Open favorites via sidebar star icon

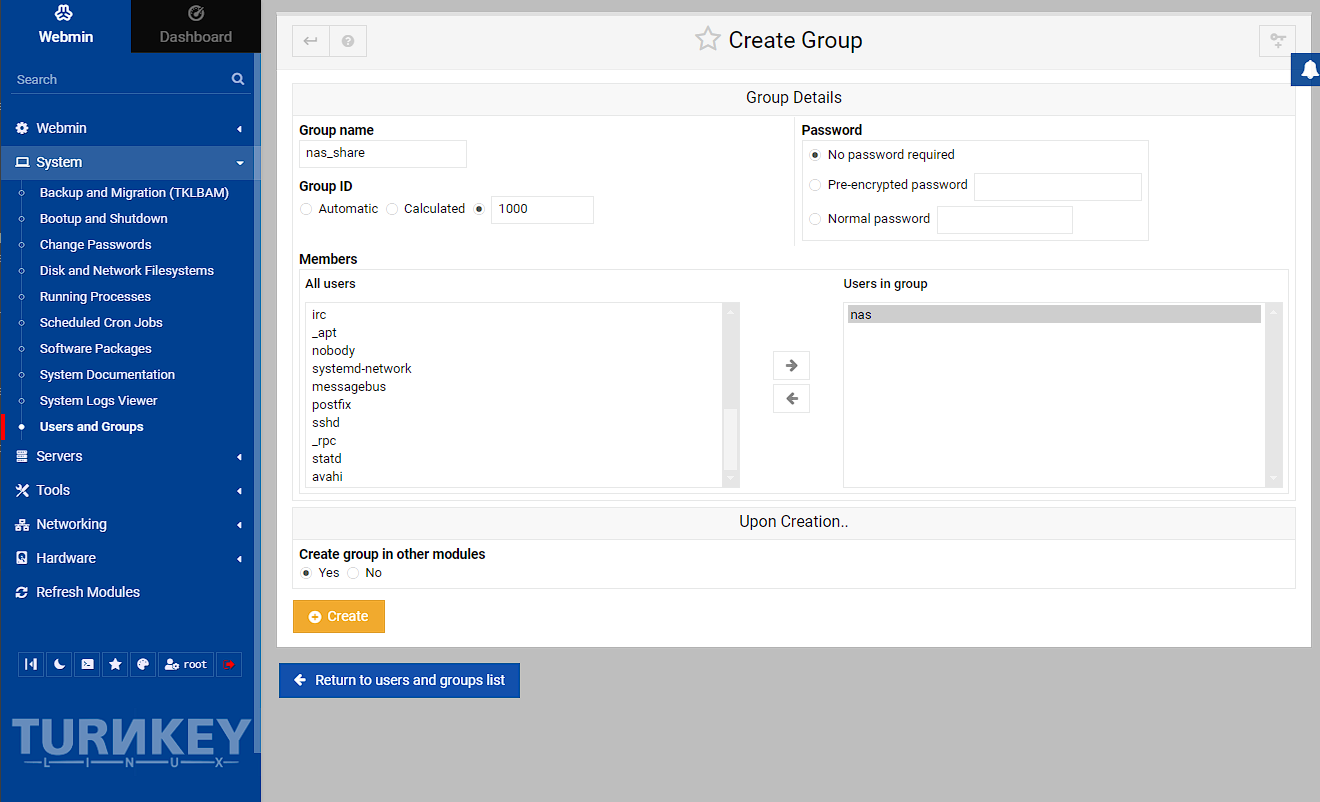tap(116, 664)
